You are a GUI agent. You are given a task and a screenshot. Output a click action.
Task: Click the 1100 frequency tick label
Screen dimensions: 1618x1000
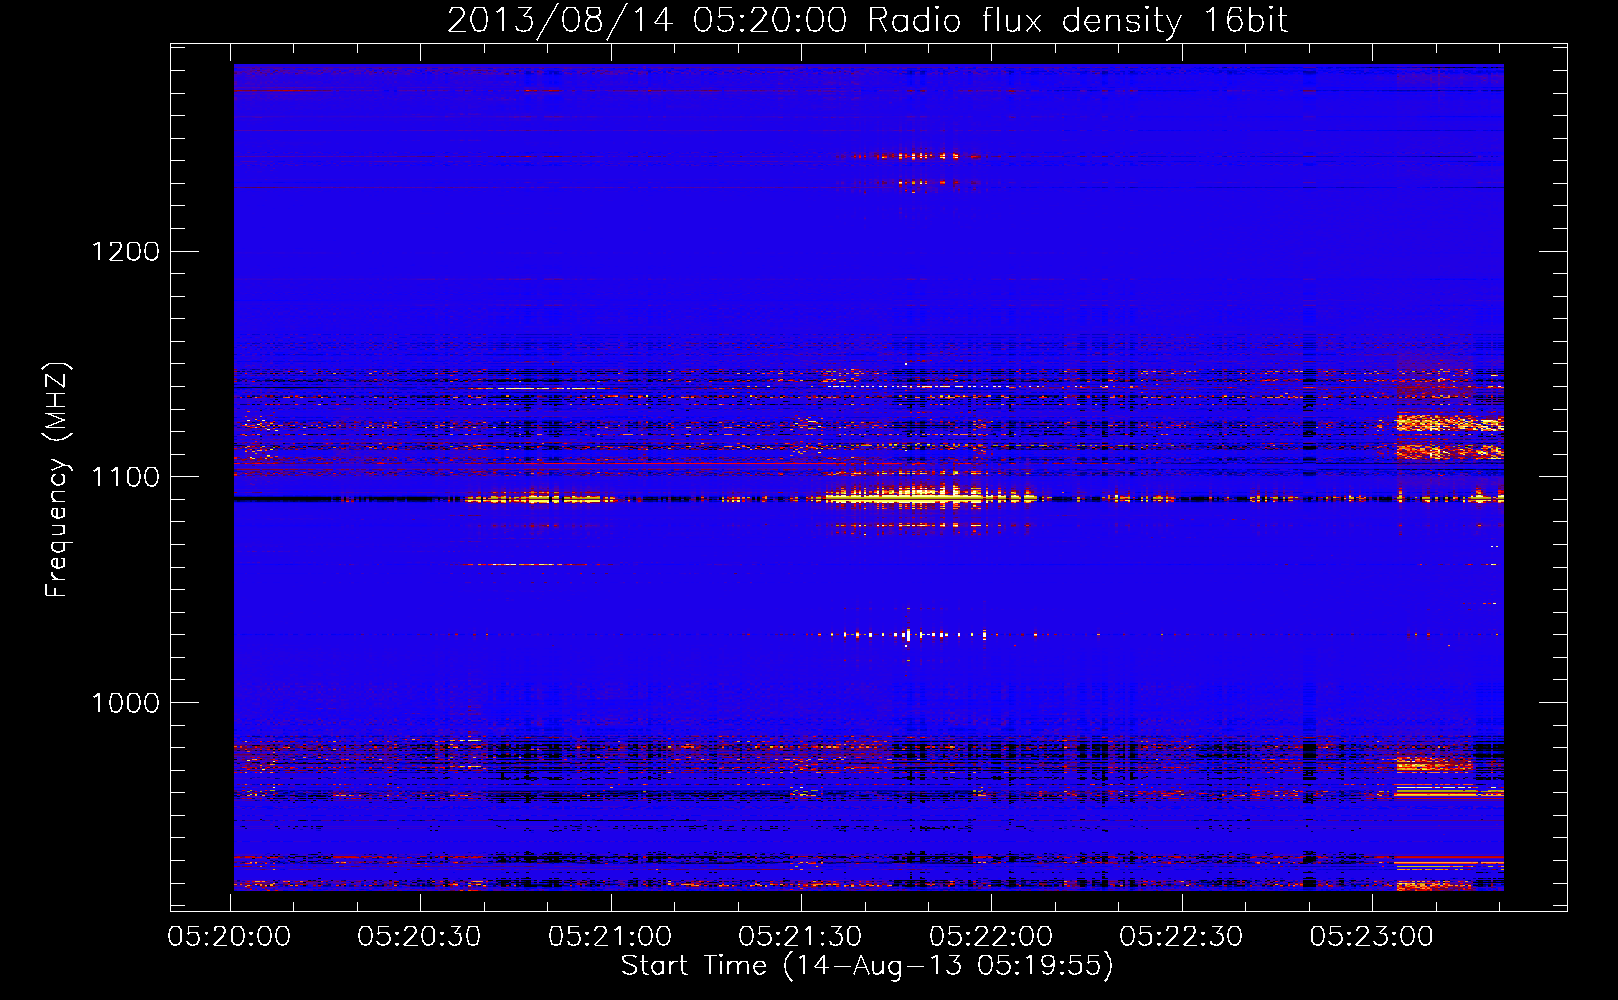click(x=125, y=477)
